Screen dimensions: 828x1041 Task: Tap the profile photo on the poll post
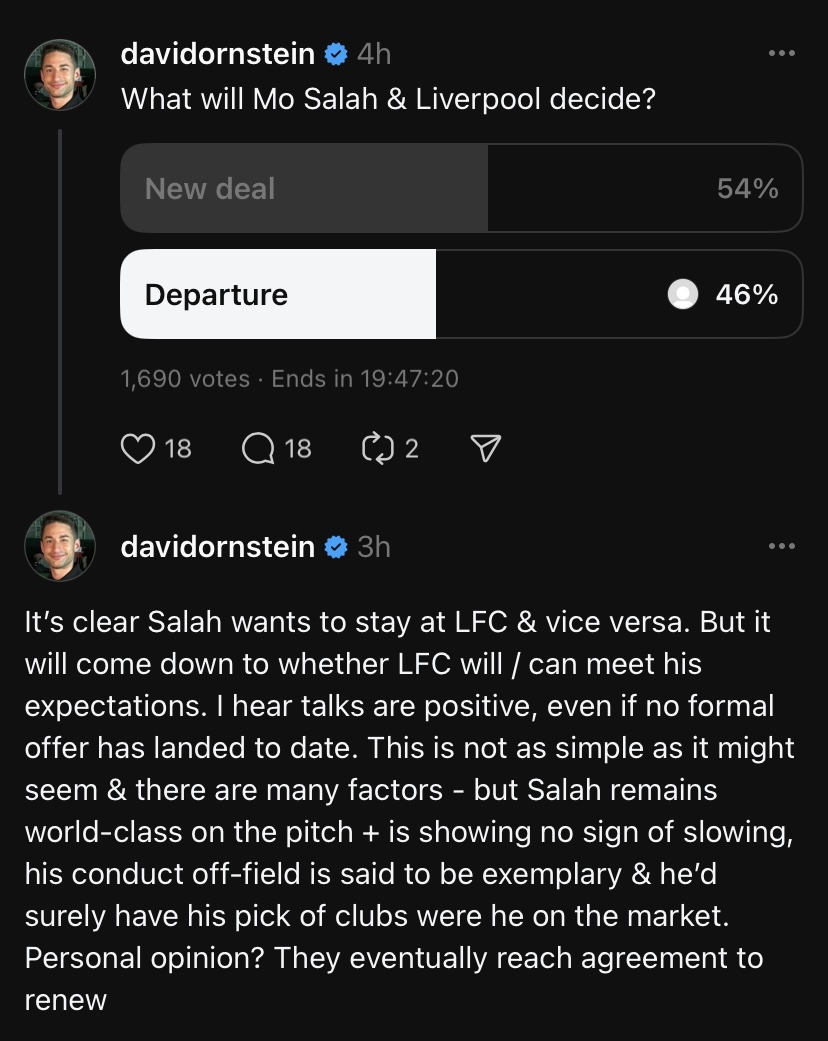(x=60, y=75)
